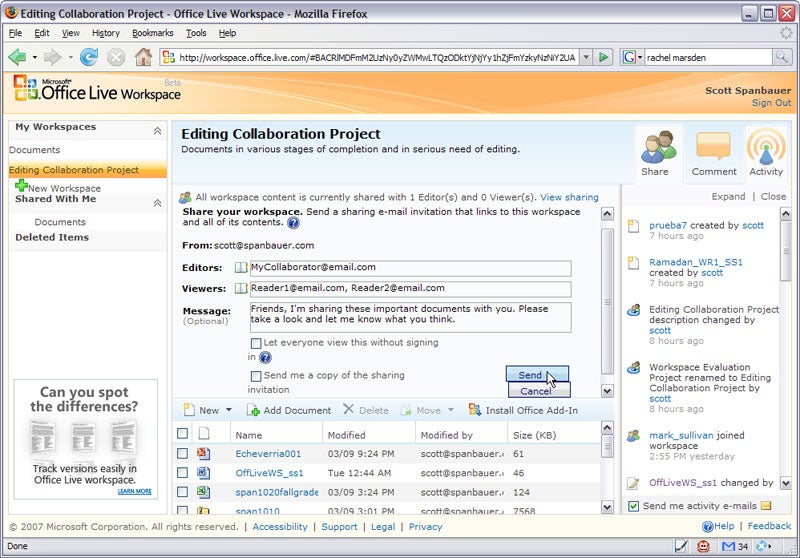
Task: Click the 'Can you spot the differences' ad thumbnail
Action: [x=85, y=438]
